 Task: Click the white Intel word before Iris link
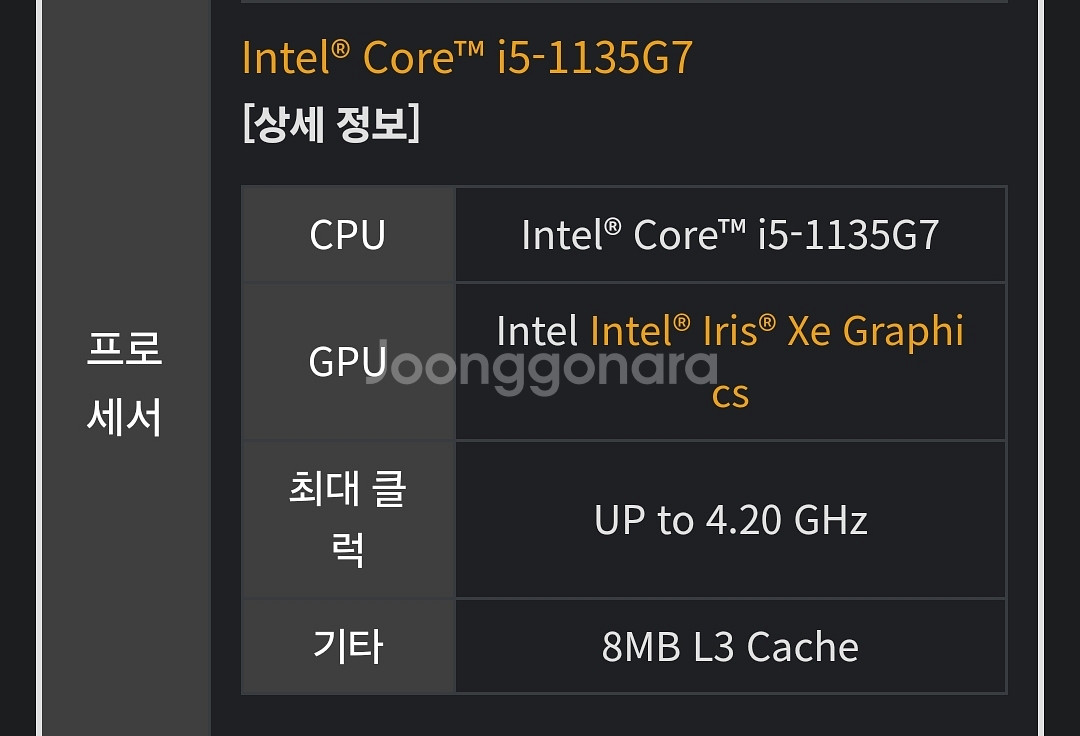(537, 331)
